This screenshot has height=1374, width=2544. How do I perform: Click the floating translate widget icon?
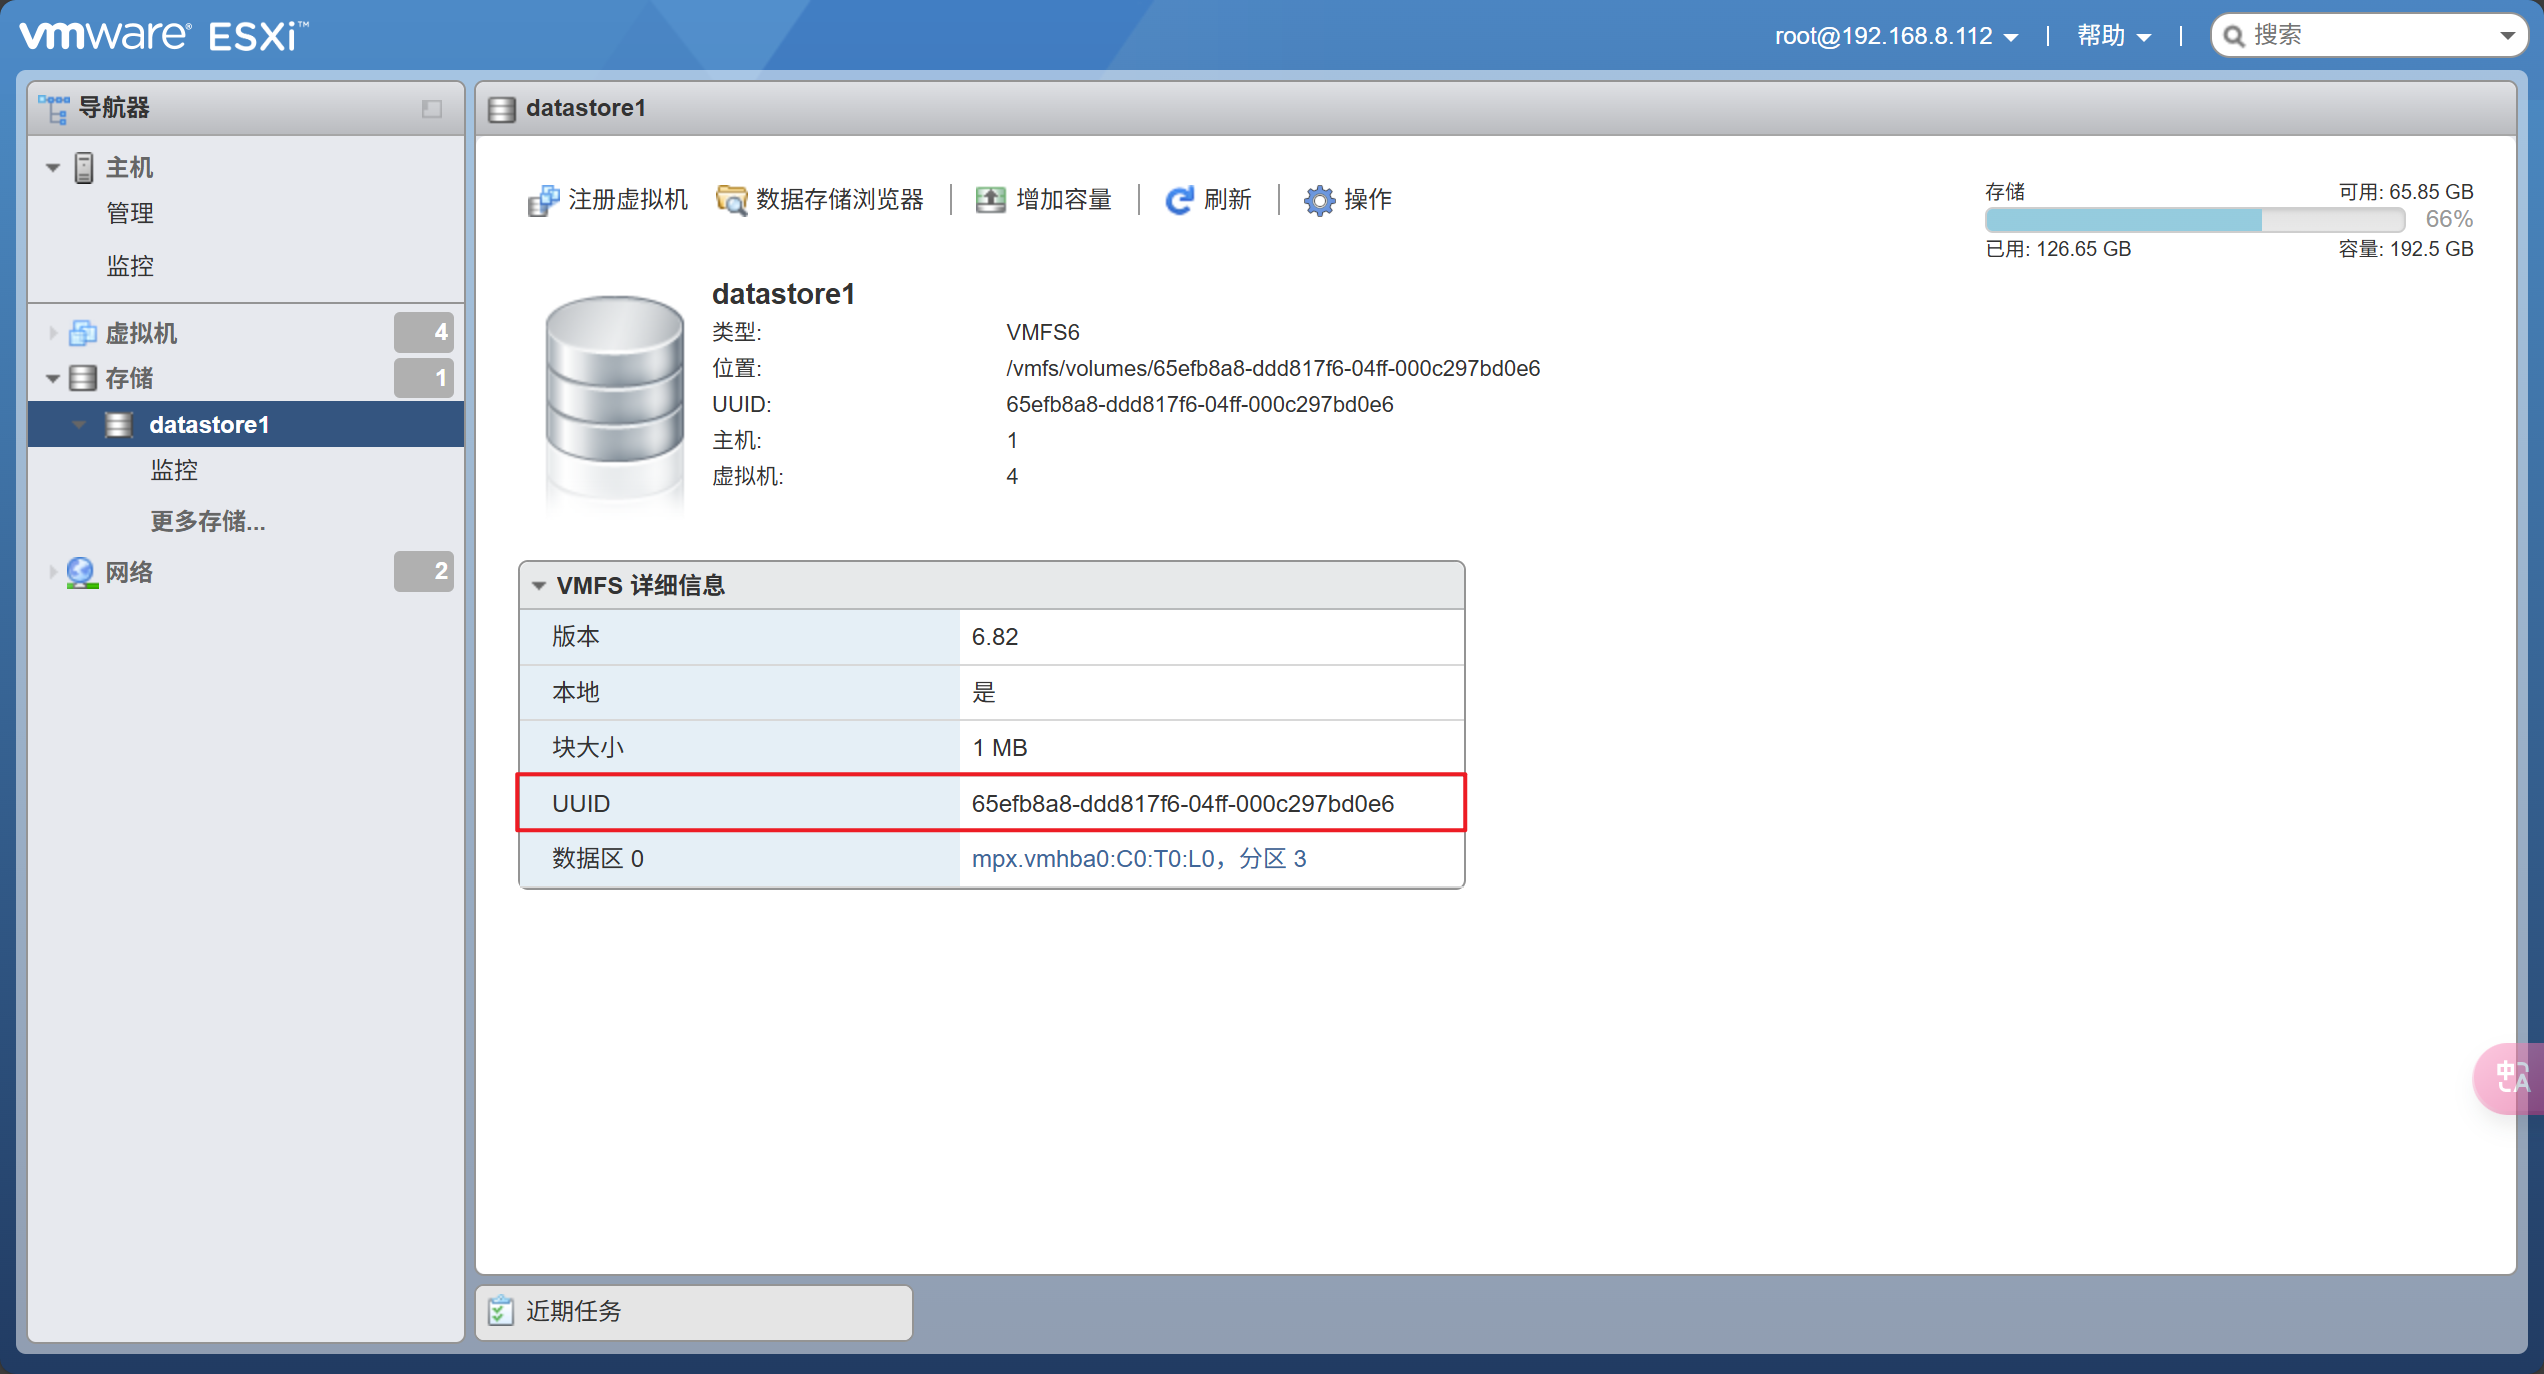(x=2511, y=1077)
